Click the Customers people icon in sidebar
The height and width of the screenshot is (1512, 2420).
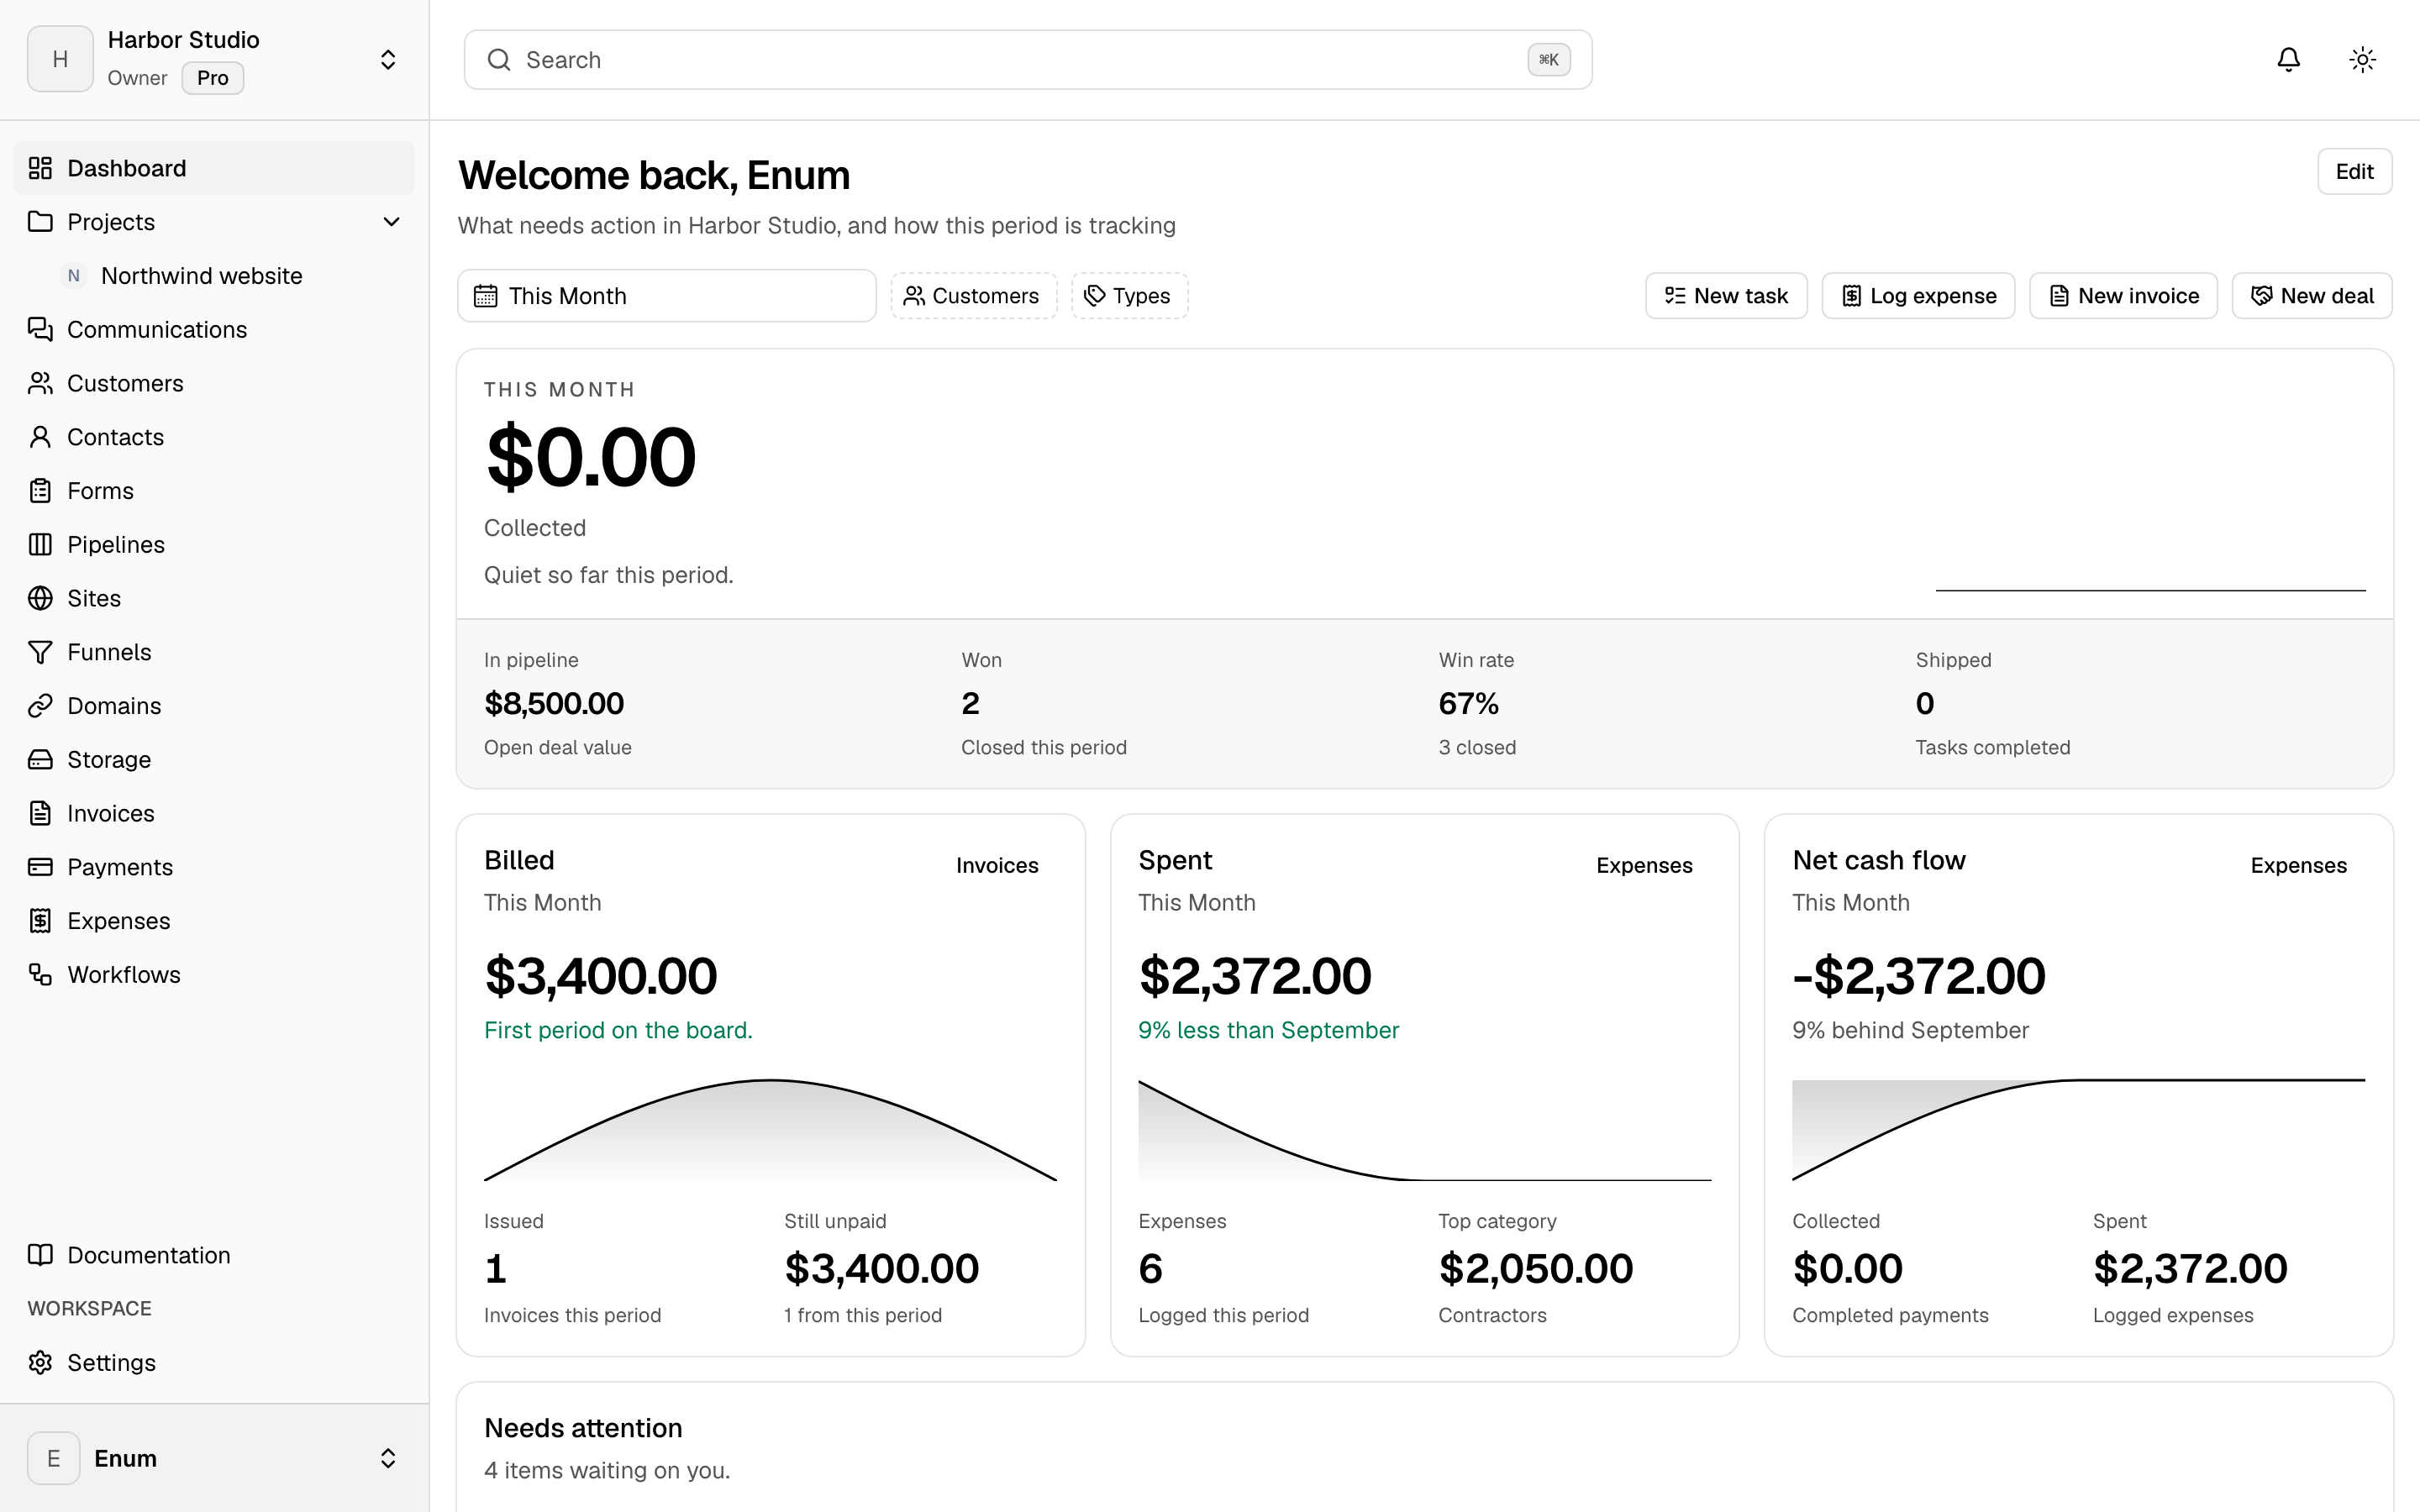(40, 383)
